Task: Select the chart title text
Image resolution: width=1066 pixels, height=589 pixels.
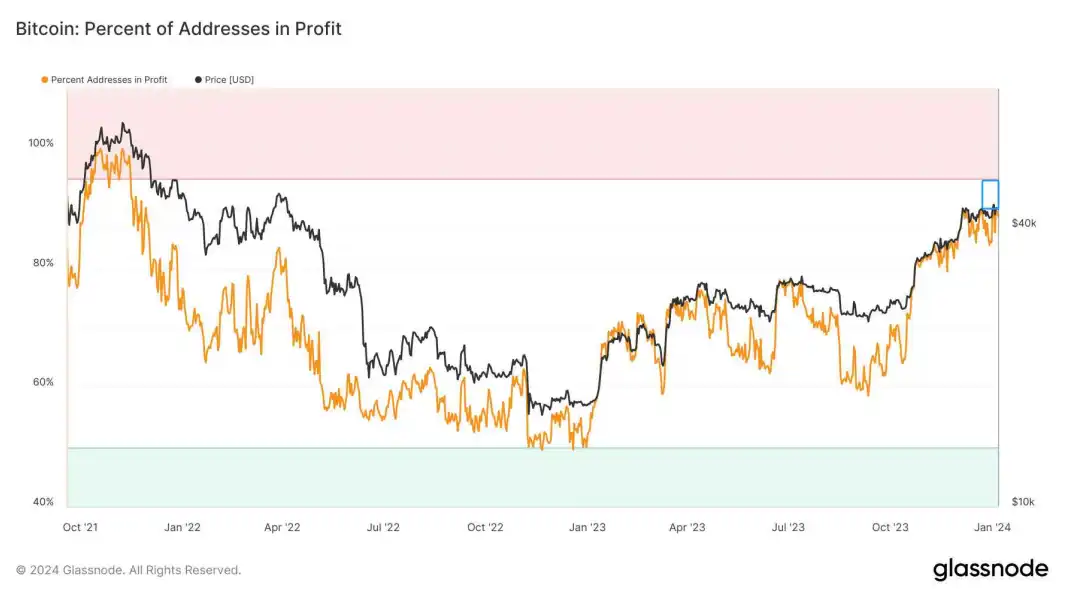Action: pos(178,29)
